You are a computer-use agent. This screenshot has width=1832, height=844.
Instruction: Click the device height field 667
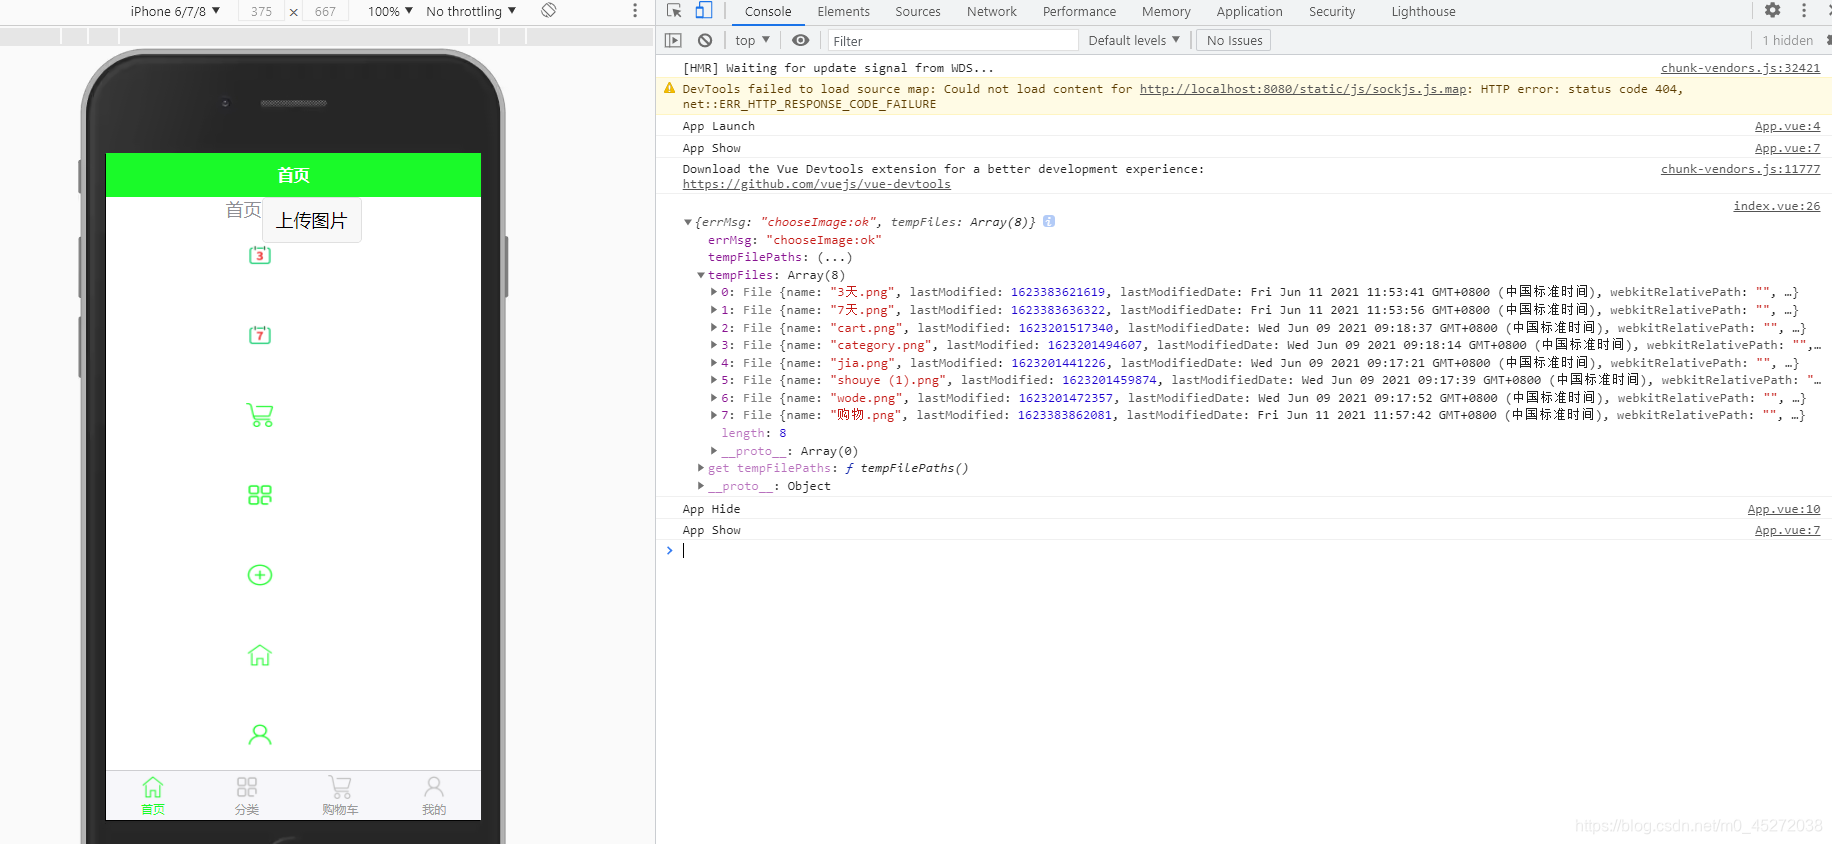click(325, 11)
